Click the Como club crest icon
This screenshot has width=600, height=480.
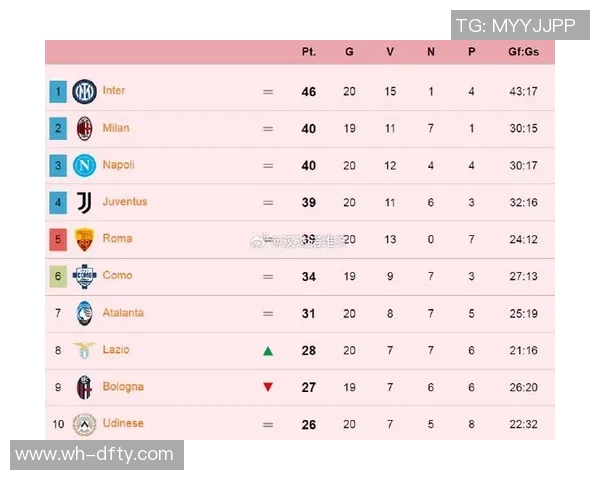[x=84, y=276]
